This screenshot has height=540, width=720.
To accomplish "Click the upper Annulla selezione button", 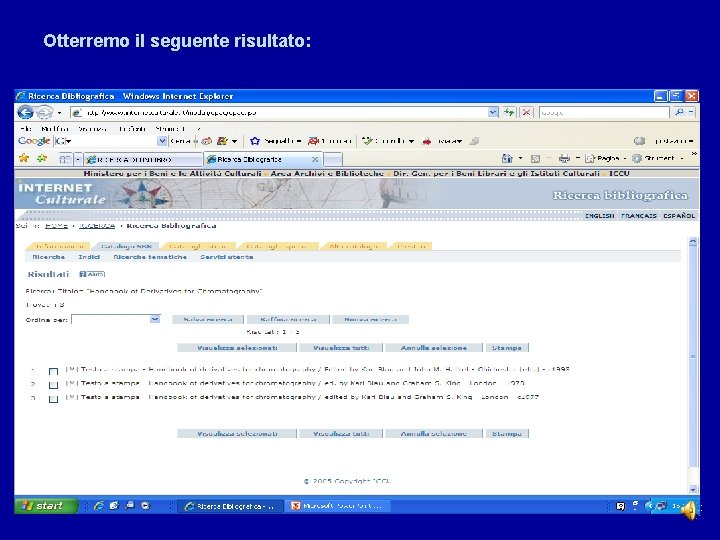I will pyautogui.click(x=433, y=348).
